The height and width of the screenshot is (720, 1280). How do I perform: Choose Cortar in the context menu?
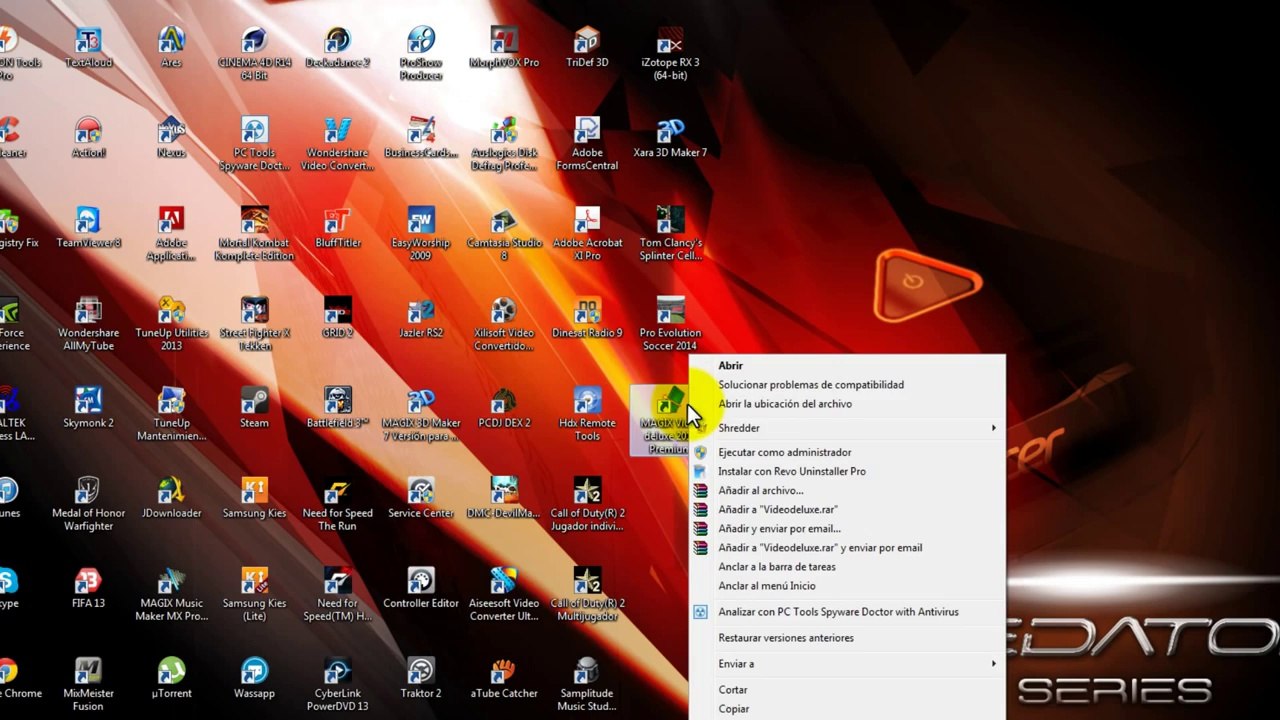pyautogui.click(x=846, y=690)
